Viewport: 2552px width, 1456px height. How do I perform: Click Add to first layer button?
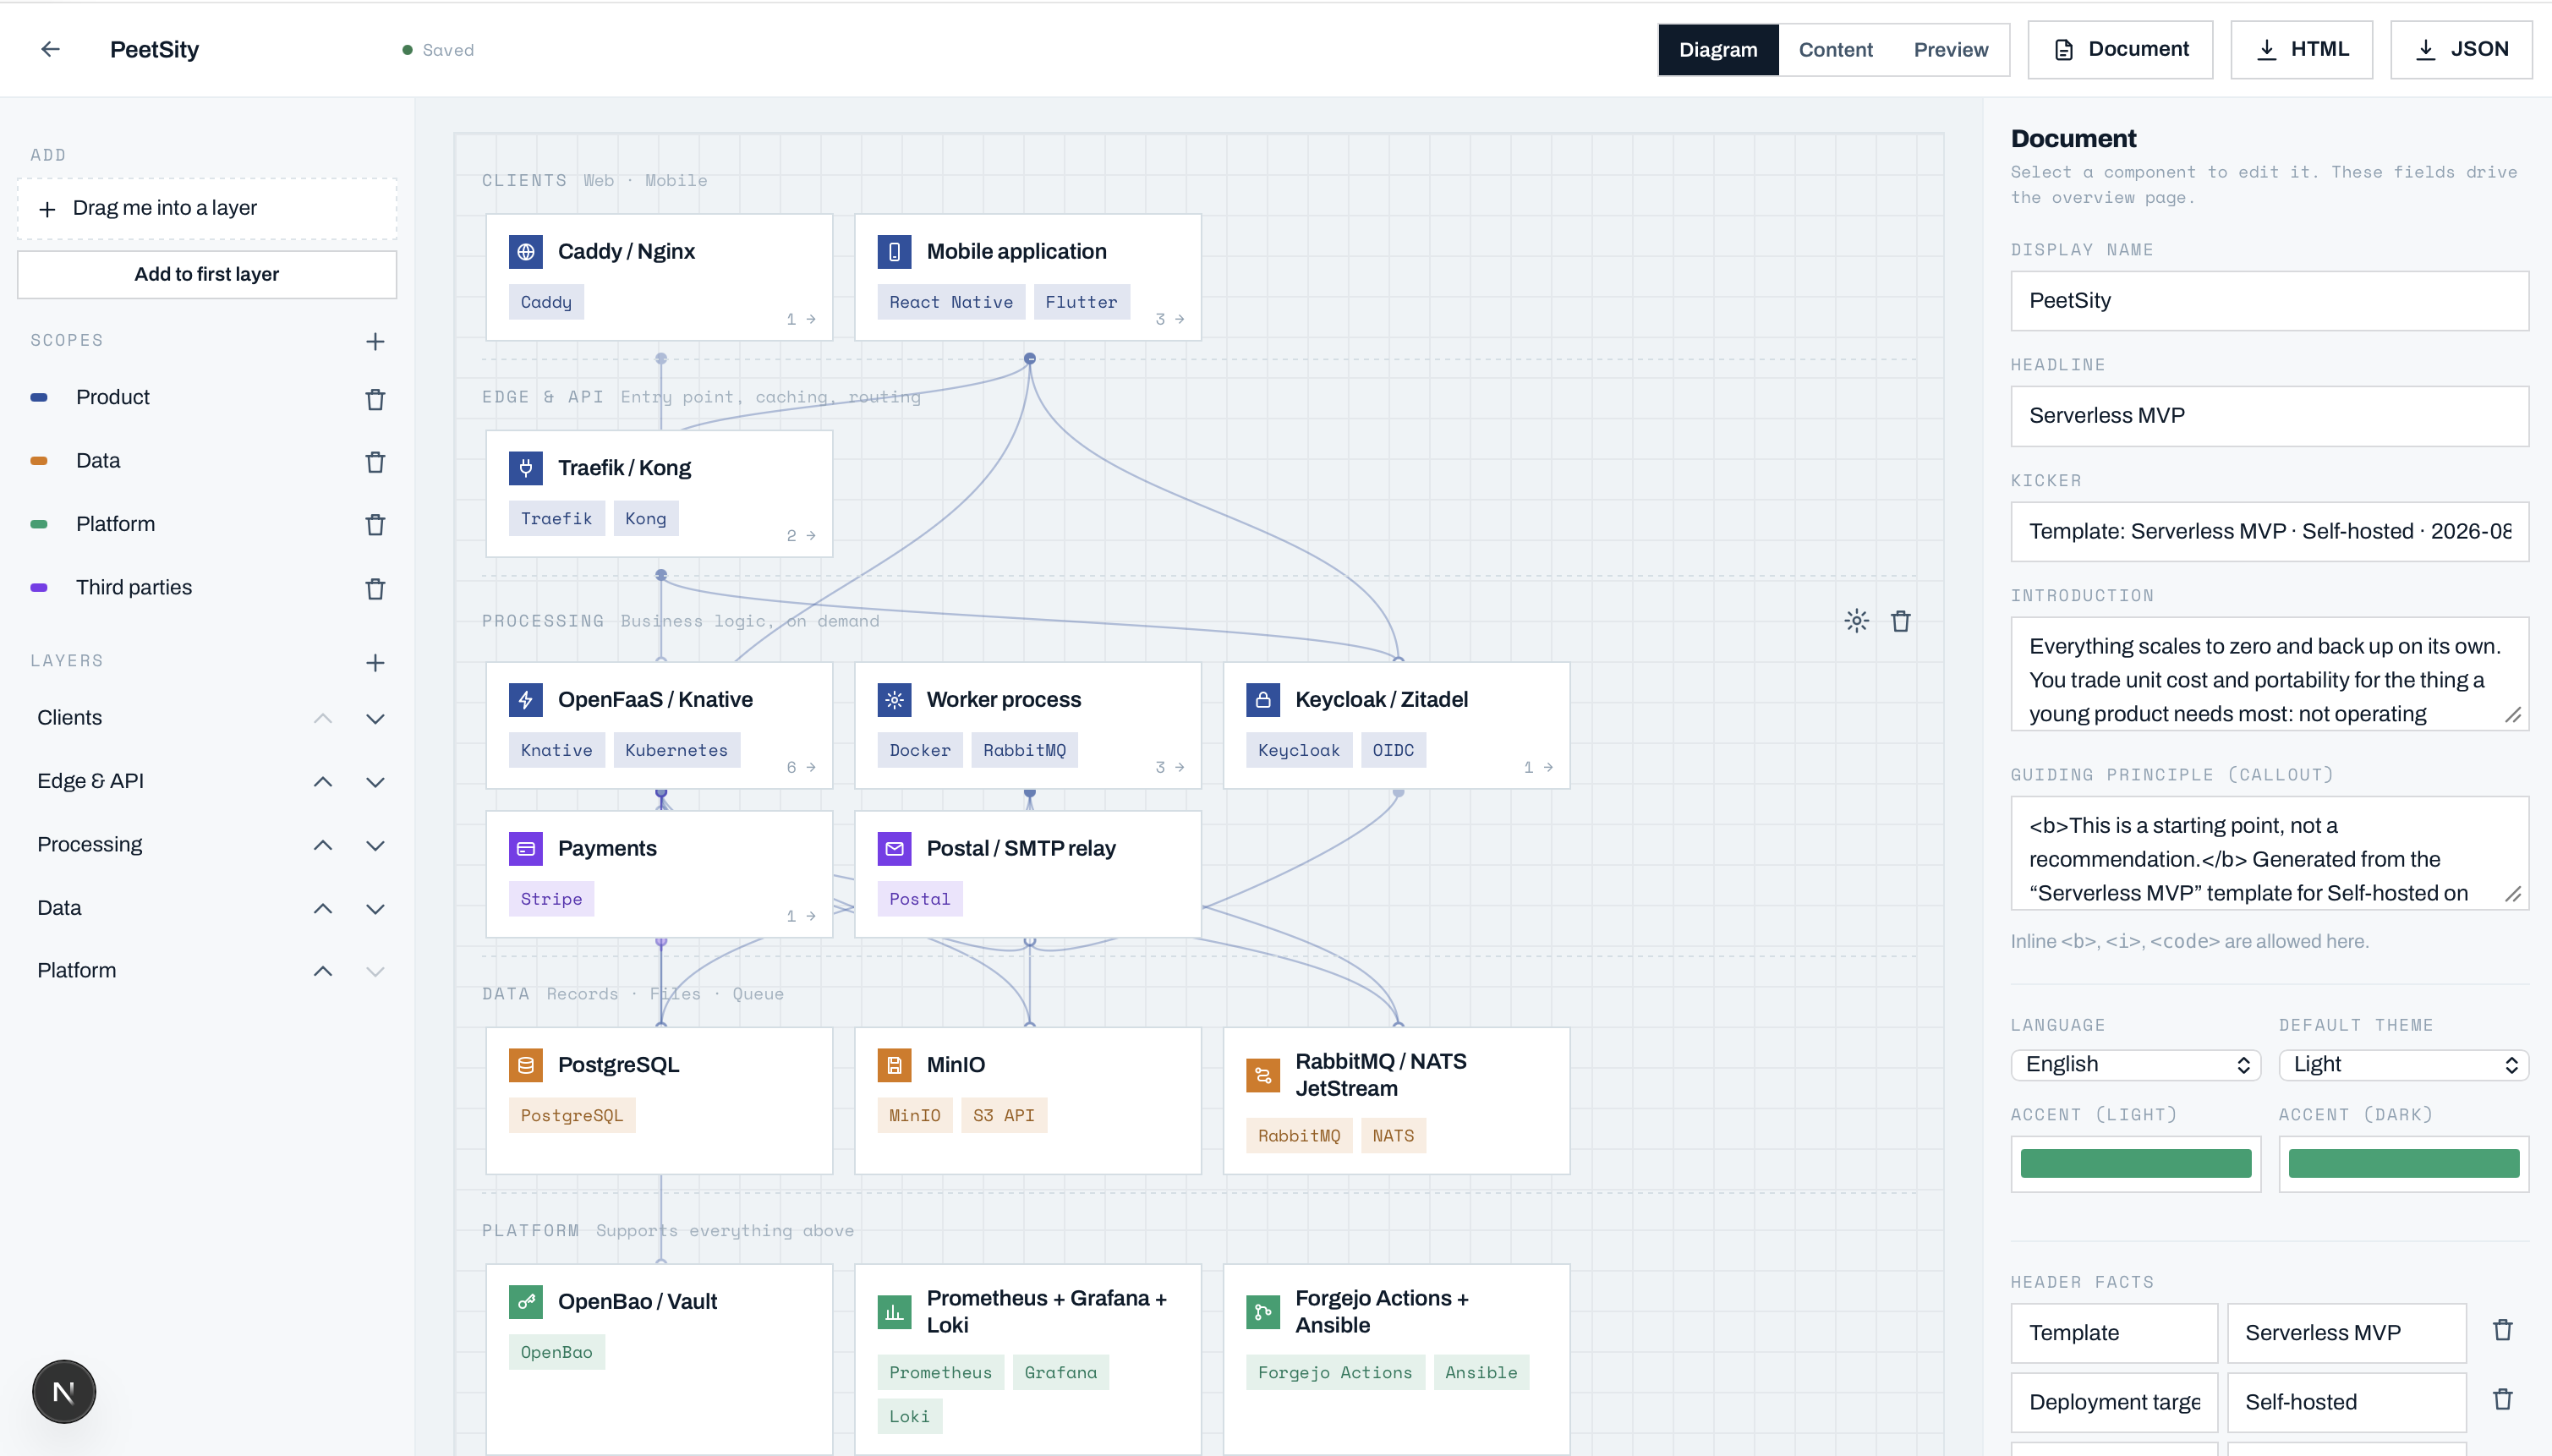207,274
